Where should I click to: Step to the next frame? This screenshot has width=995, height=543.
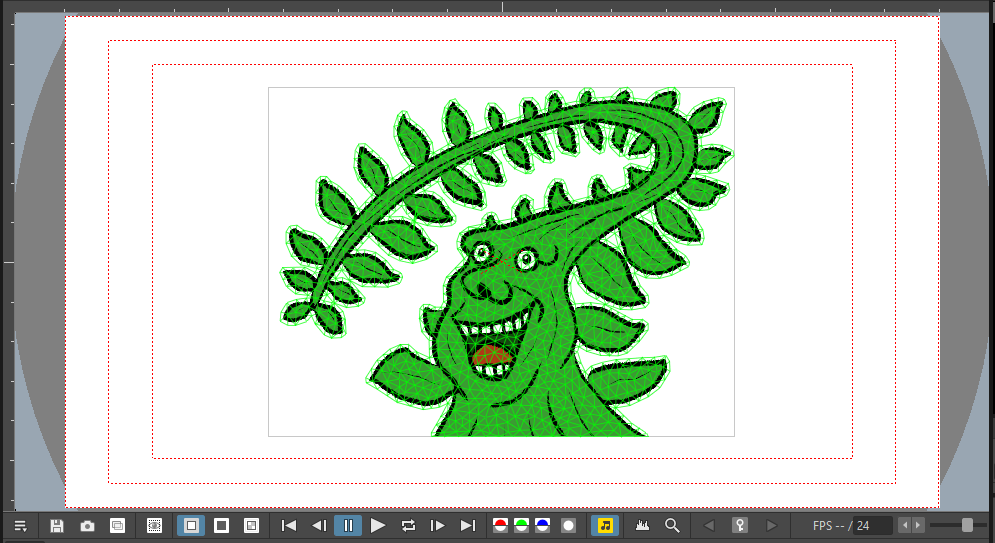(x=438, y=526)
